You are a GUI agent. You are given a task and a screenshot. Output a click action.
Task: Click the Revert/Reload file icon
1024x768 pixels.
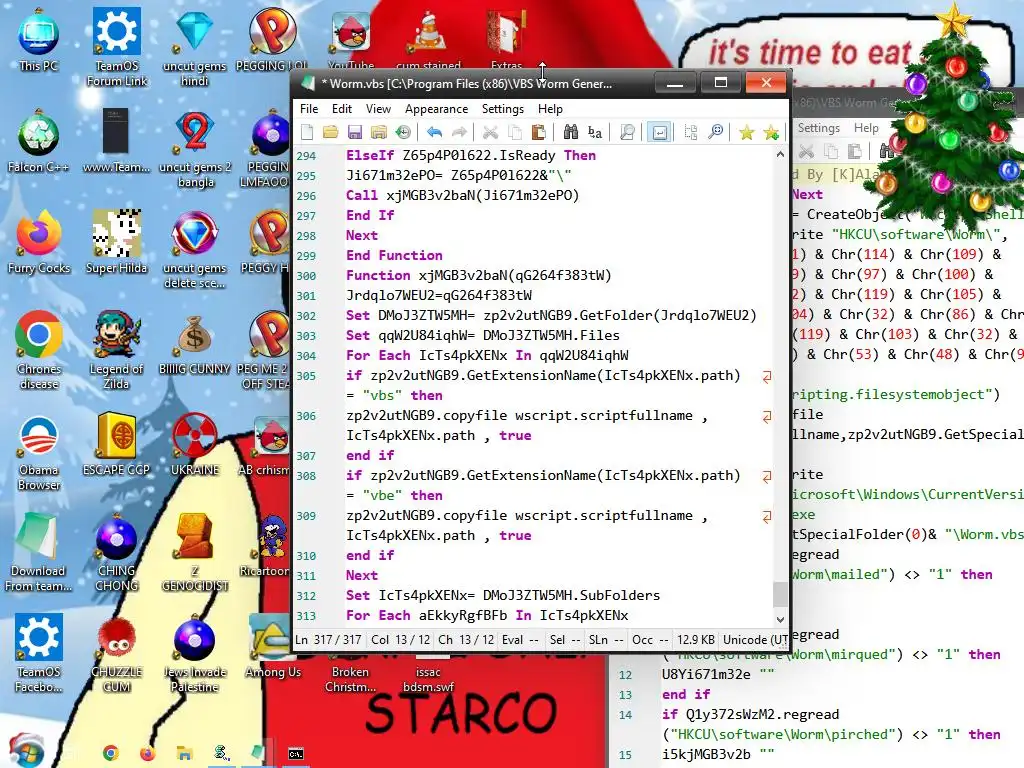tap(403, 133)
